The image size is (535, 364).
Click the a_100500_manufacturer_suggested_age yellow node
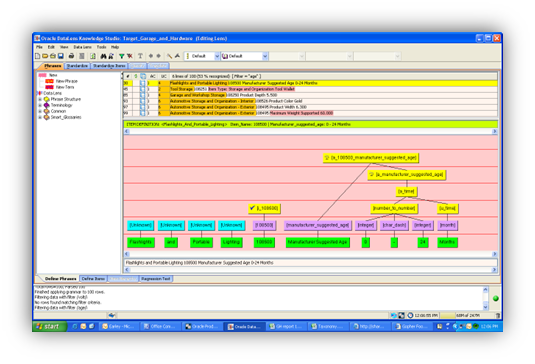click(371, 158)
